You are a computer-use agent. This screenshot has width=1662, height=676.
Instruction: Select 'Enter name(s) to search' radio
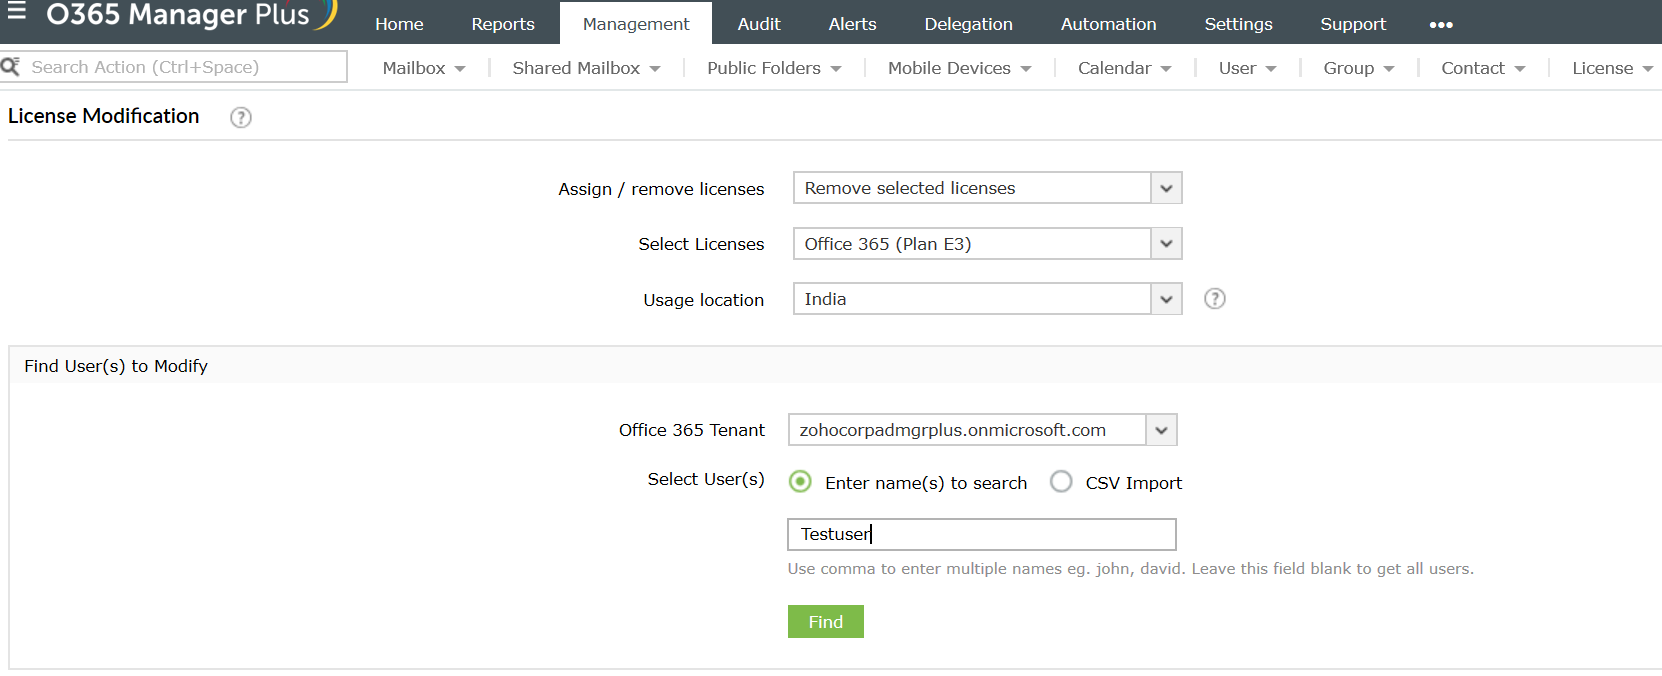(x=800, y=482)
